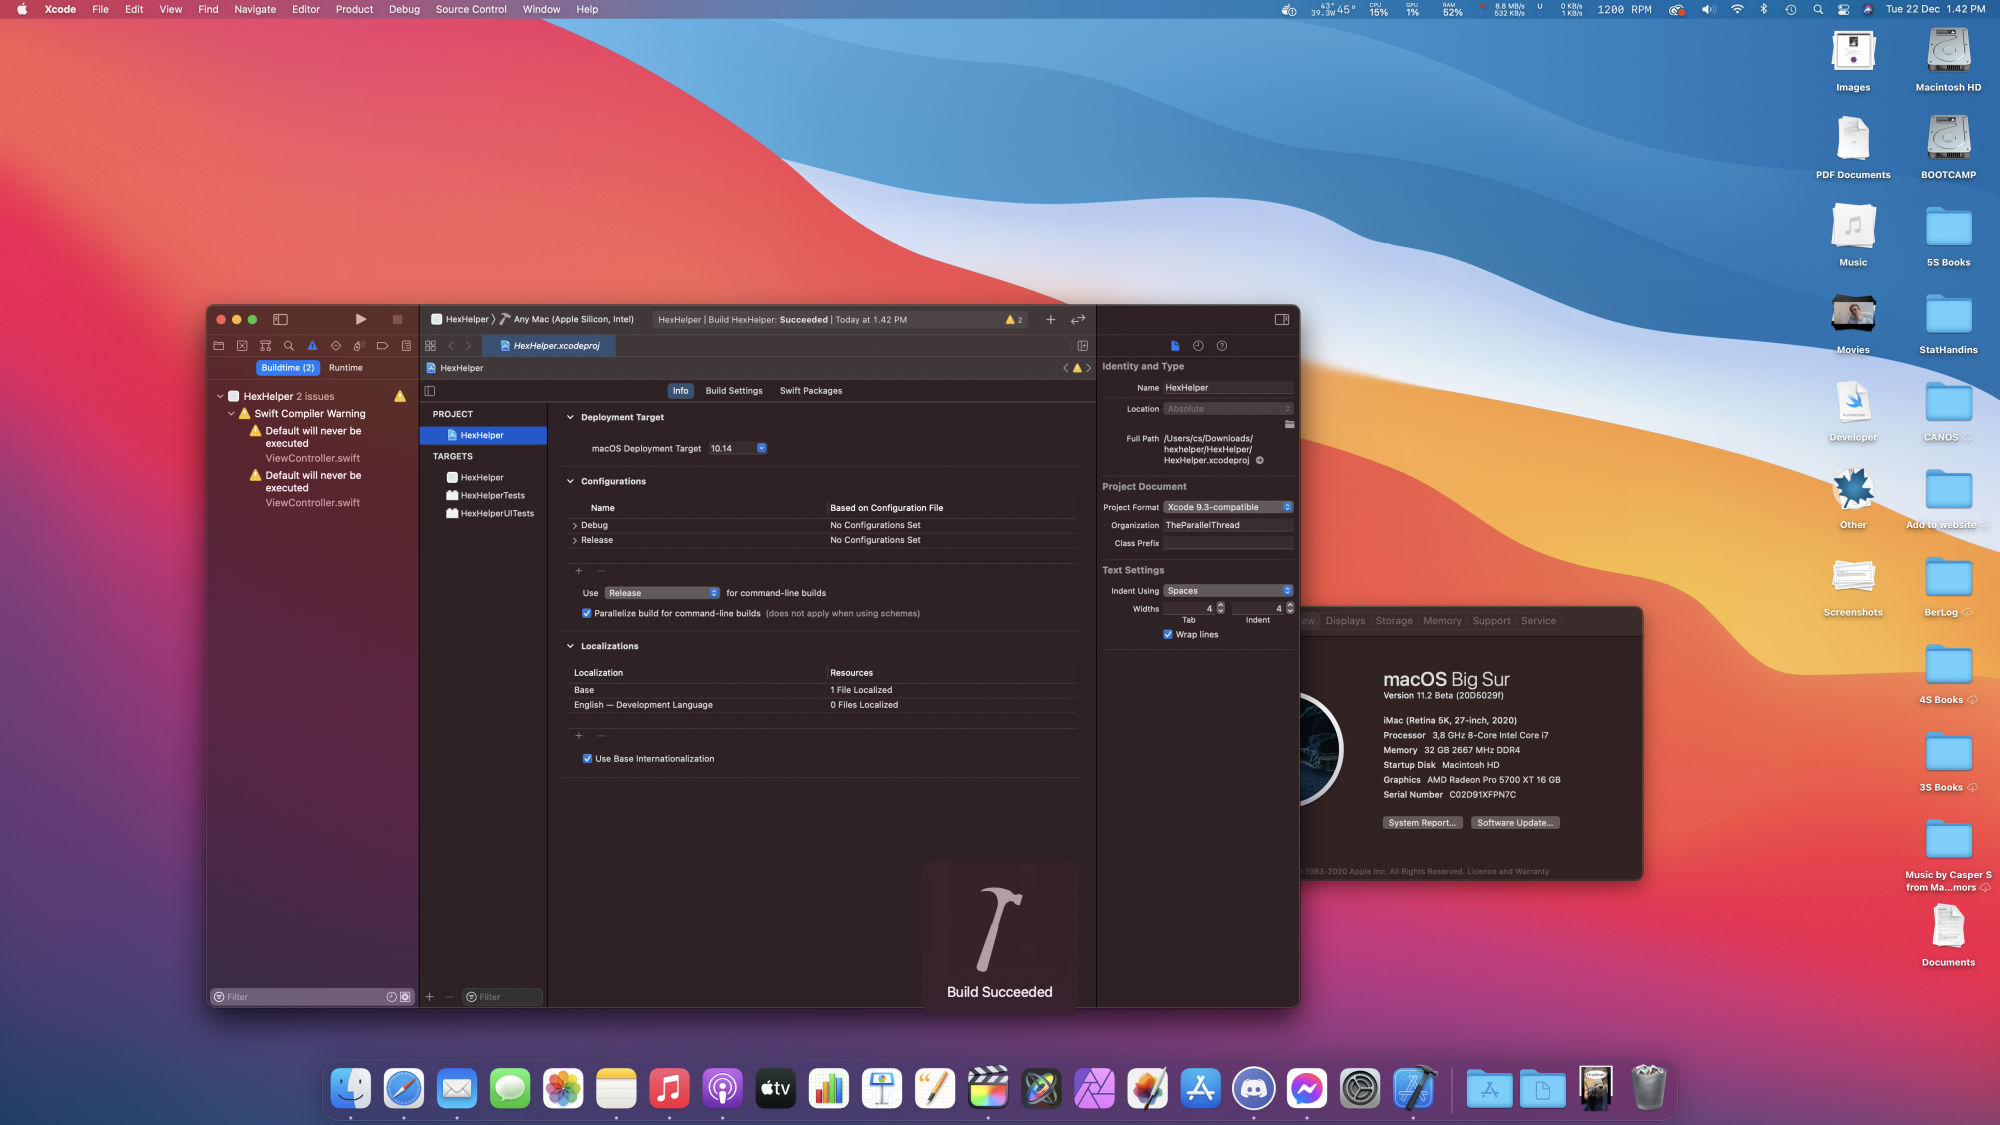Screen dimensions: 2000x1125
Task: Switch to Runtime issues tab
Action: pos(346,368)
